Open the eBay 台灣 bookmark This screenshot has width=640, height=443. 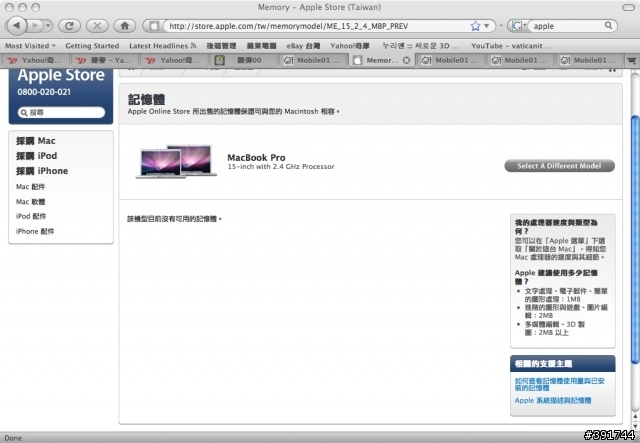(x=303, y=46)
